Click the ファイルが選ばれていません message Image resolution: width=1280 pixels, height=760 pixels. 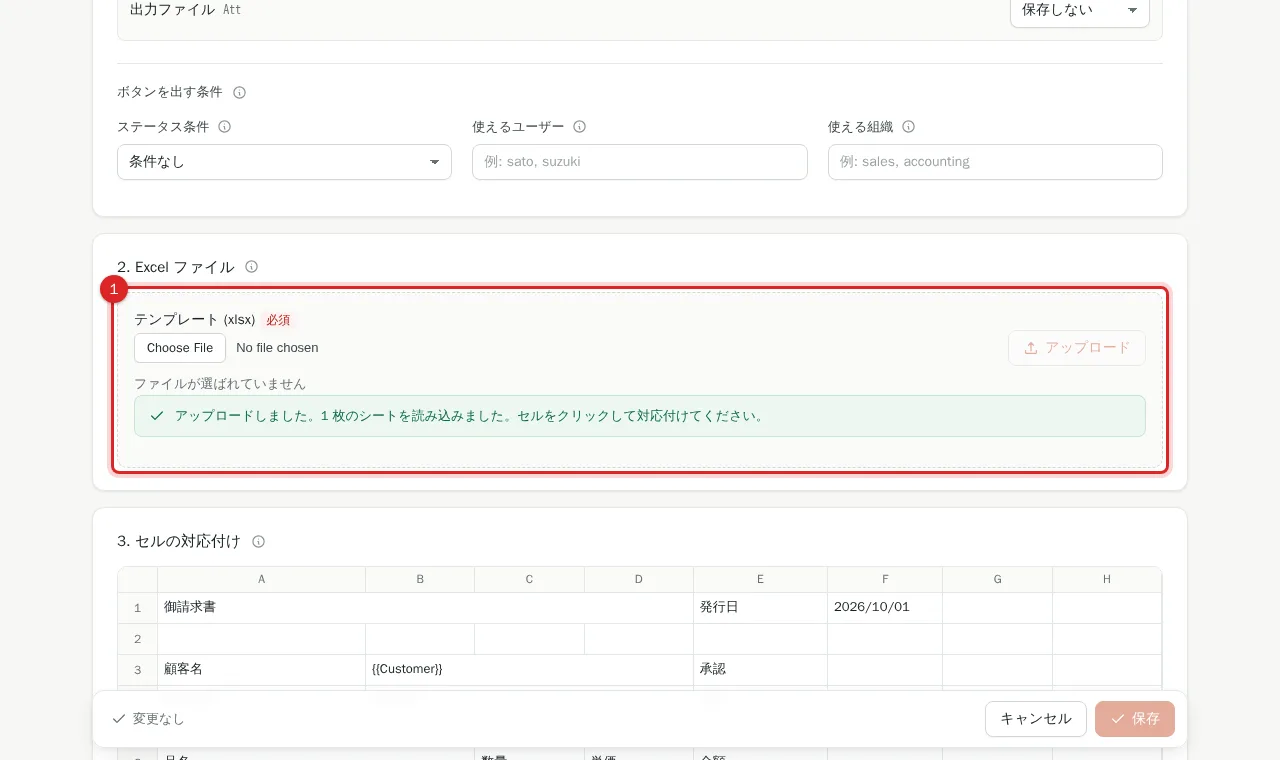pyautogui.click(x=220, y=384)
